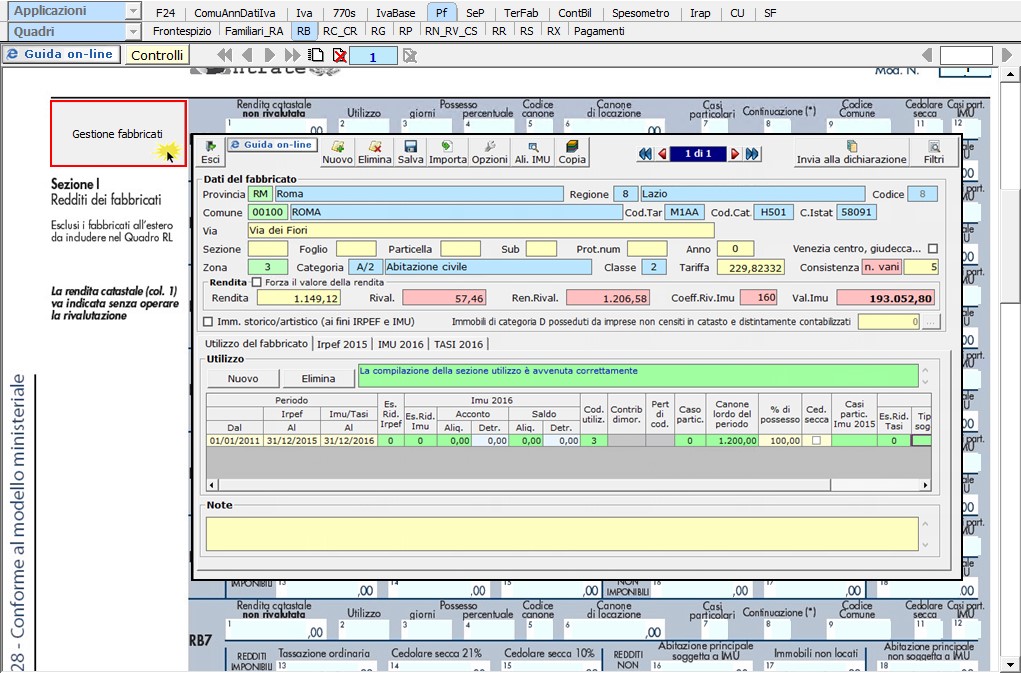Expand the Quadri dropdown
Image resolution: width=1021 pixels, height=673 pixels.
[x=133, y=31]
